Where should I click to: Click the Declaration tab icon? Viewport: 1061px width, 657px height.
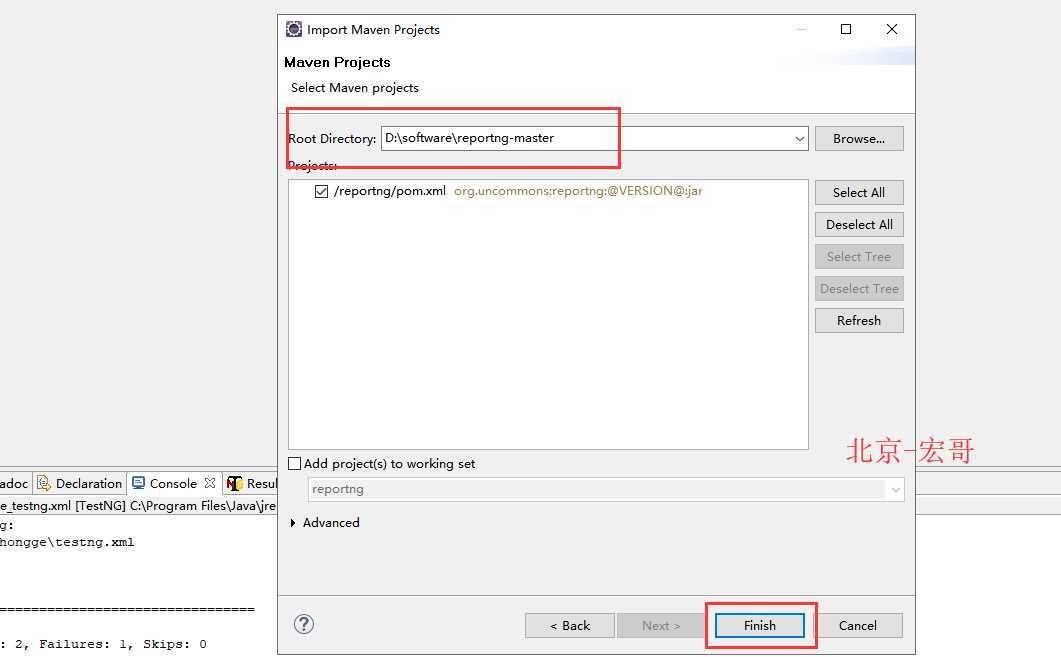click(x=44, y=483)
